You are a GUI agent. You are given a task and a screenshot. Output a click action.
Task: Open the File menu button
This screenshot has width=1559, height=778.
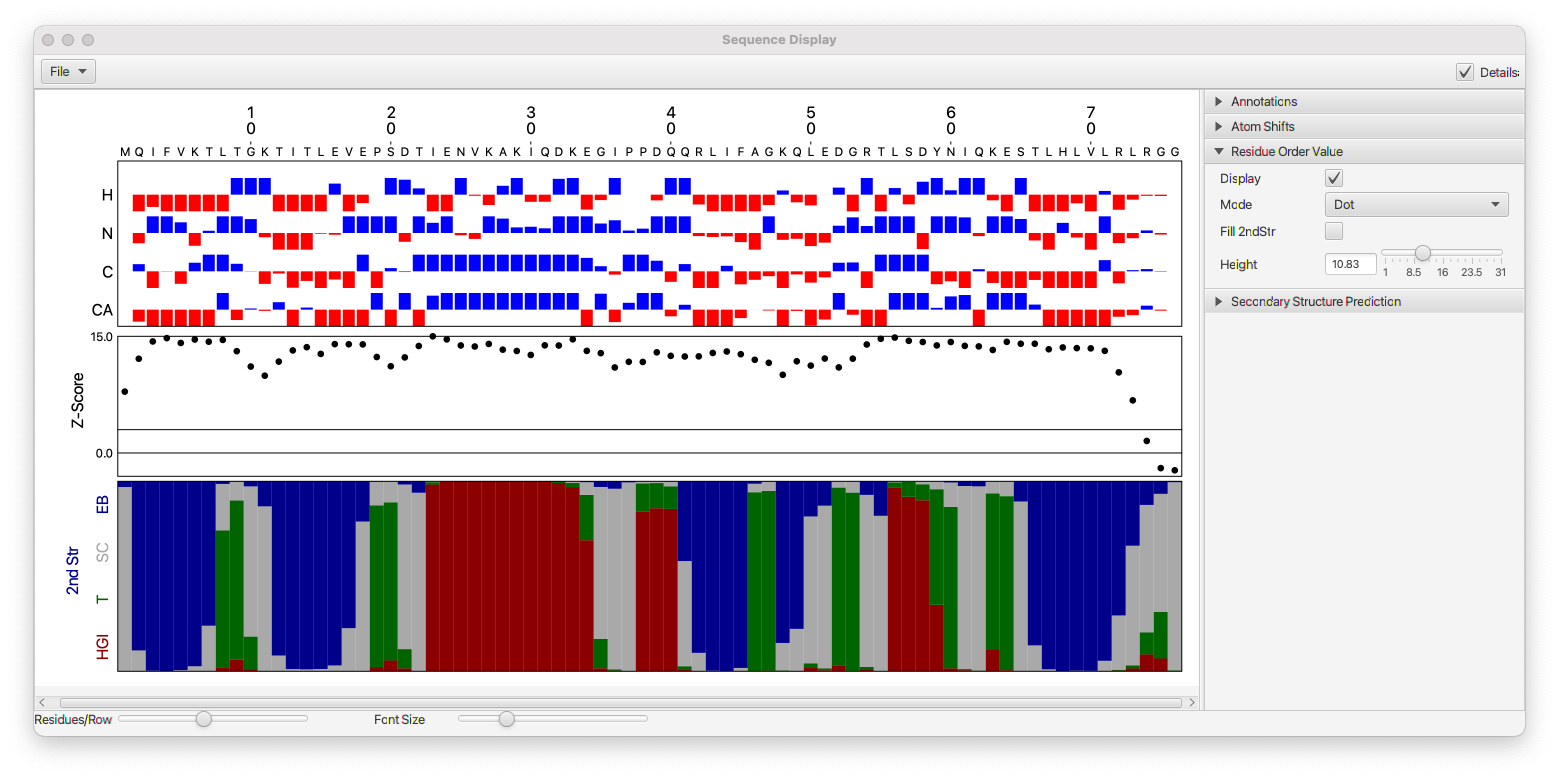click(x=68, y=71)
